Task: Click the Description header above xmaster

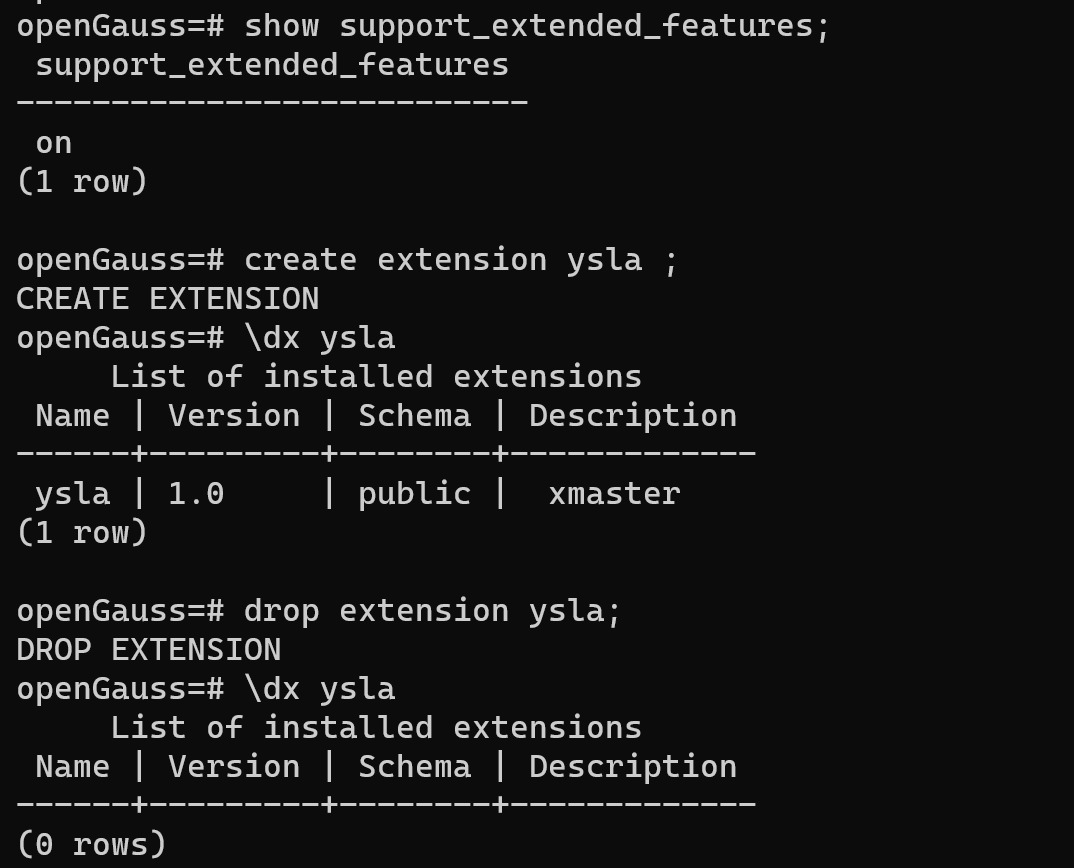Action: coord(632,416)
